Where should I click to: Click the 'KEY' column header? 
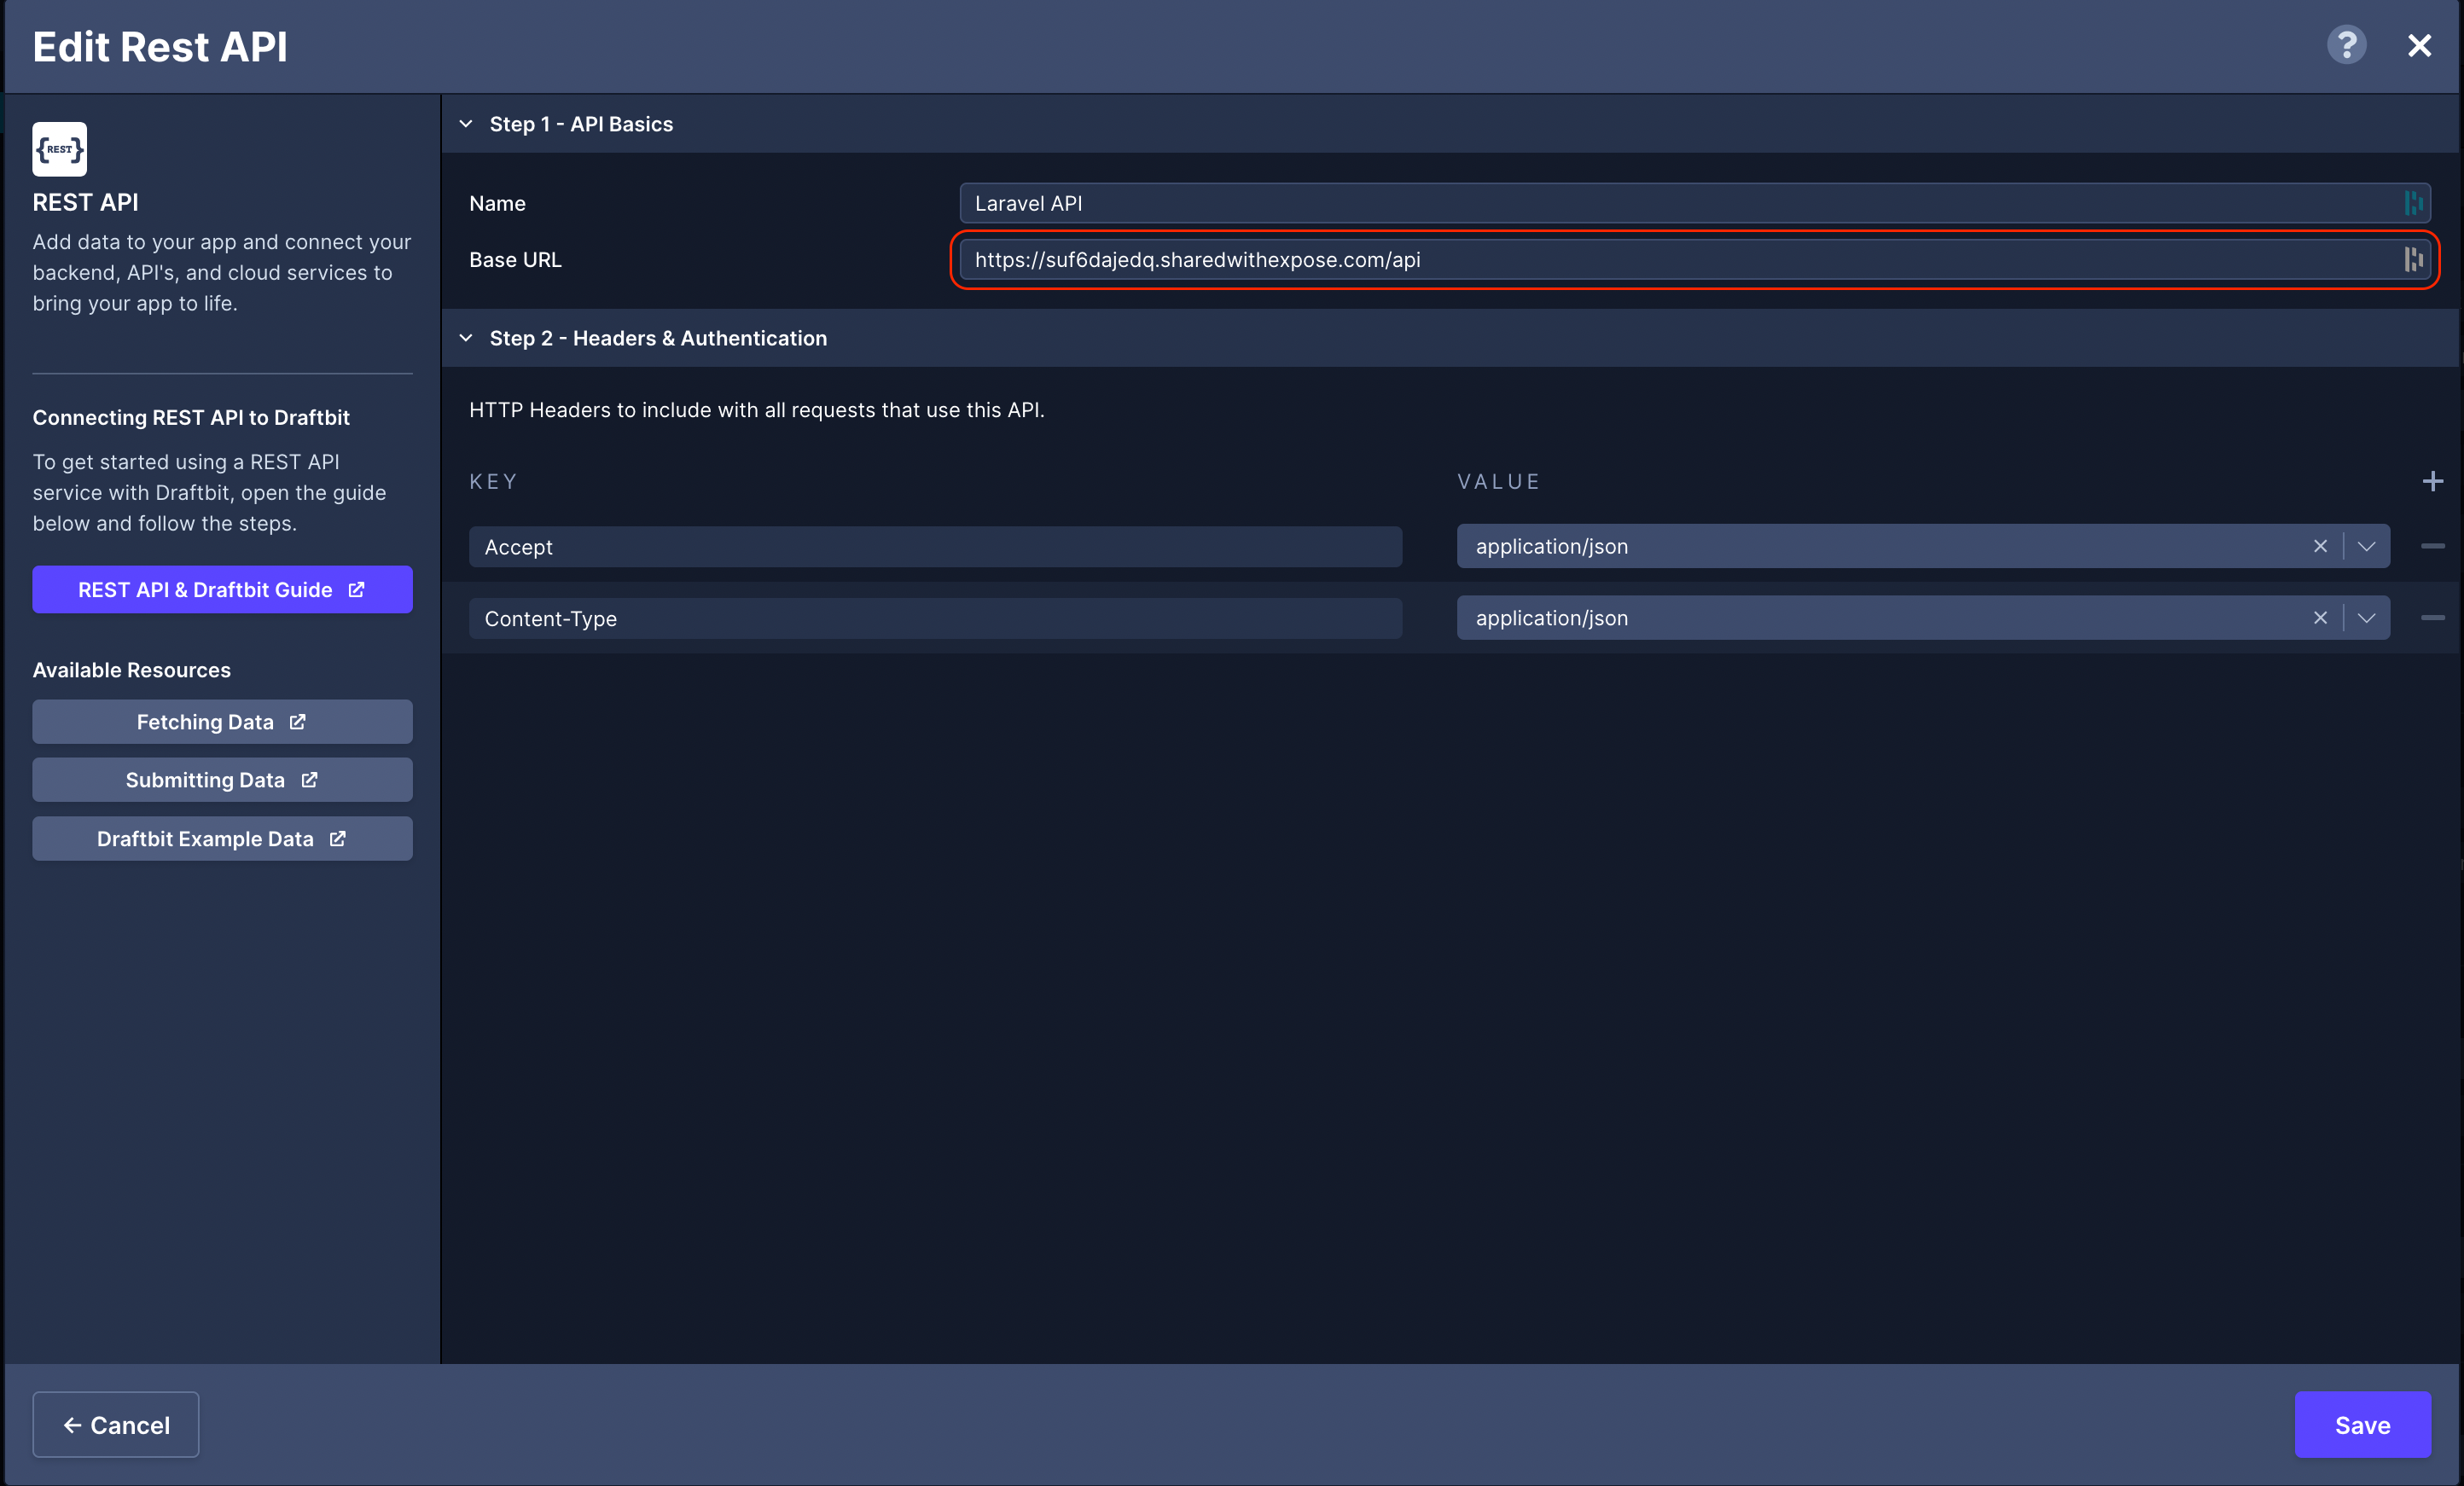pyautogui.click(x=493, y=482)
